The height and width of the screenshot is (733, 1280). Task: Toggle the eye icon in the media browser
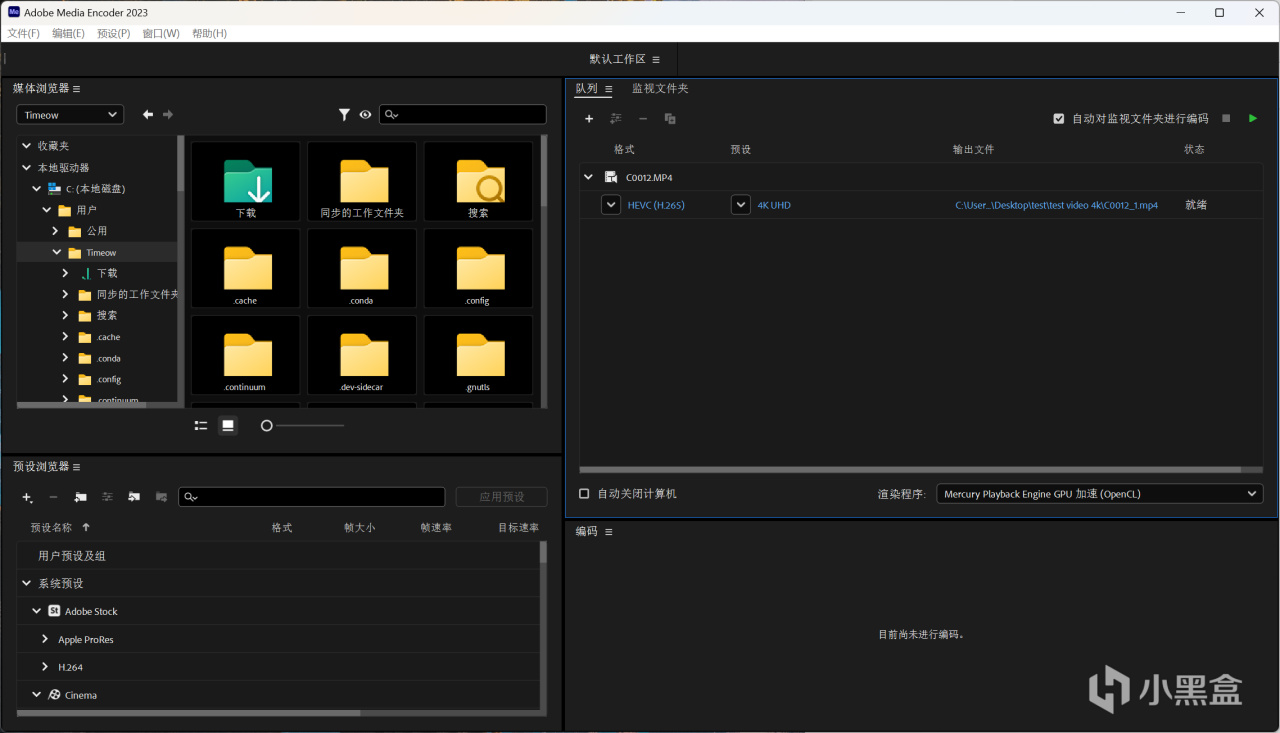(365, 115)
